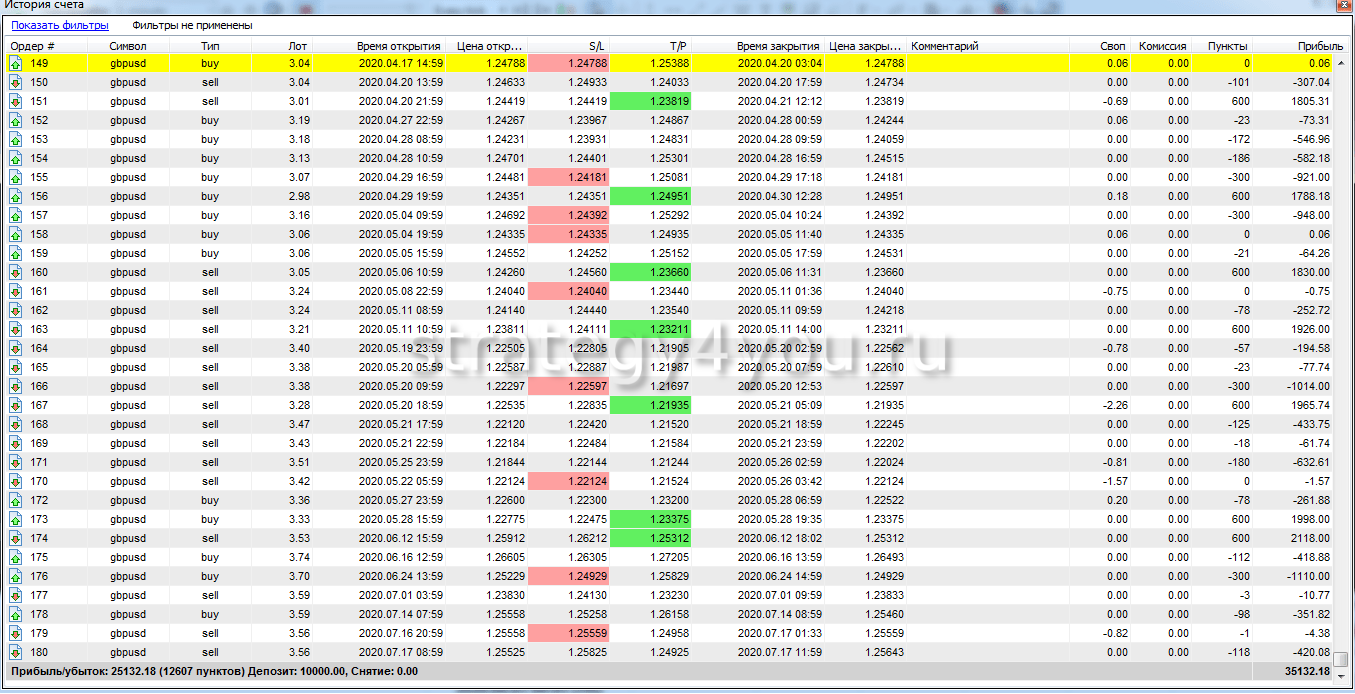Click the buy icon for order 173

(x=16, y=519)
